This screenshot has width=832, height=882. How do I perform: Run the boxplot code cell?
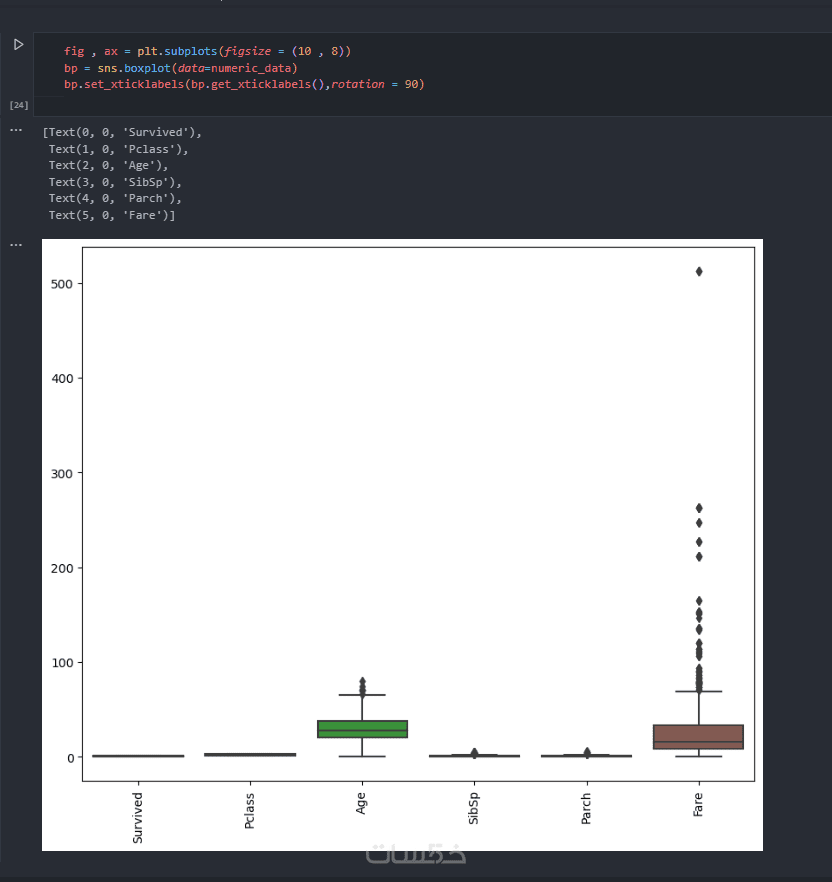[x=18, y=44]
